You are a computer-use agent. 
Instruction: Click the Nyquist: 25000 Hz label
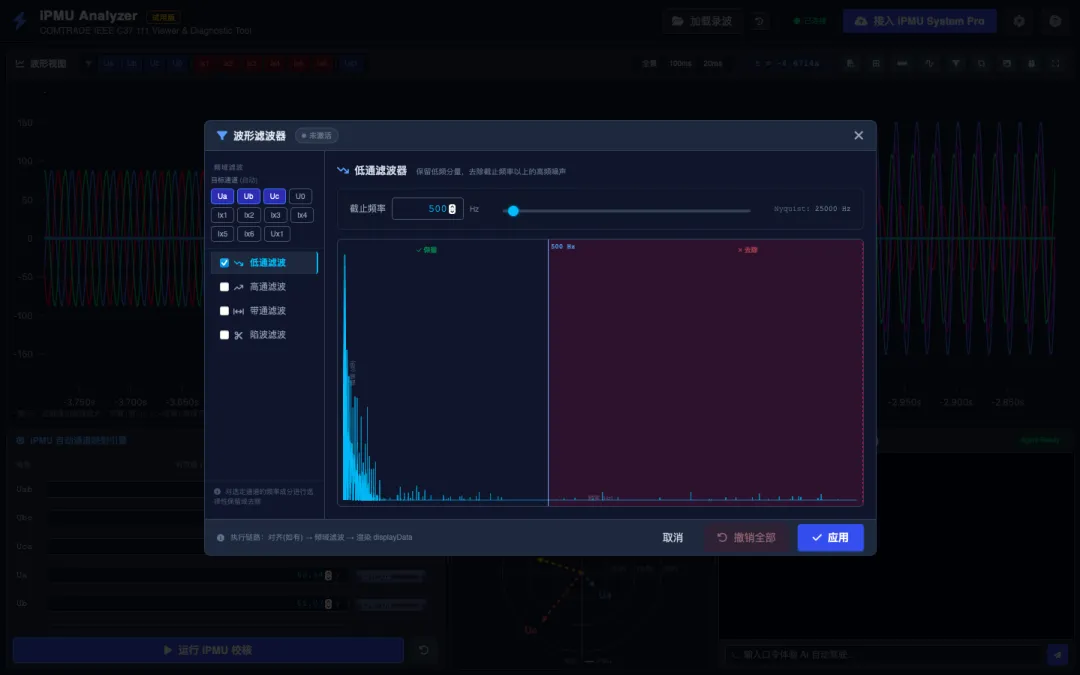tap(812, 209)
